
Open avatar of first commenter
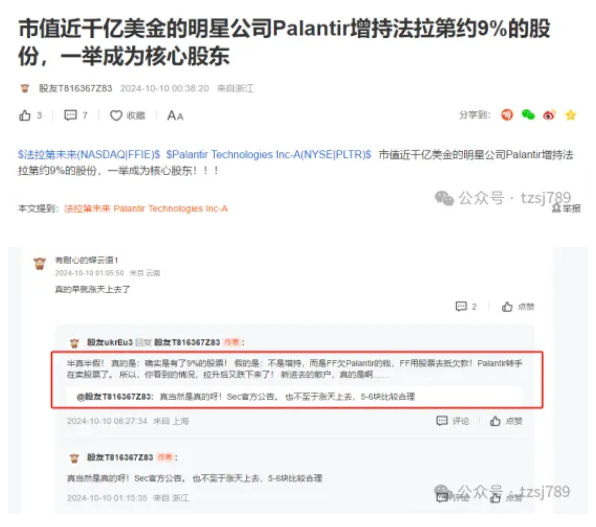(x=40, y=263)
